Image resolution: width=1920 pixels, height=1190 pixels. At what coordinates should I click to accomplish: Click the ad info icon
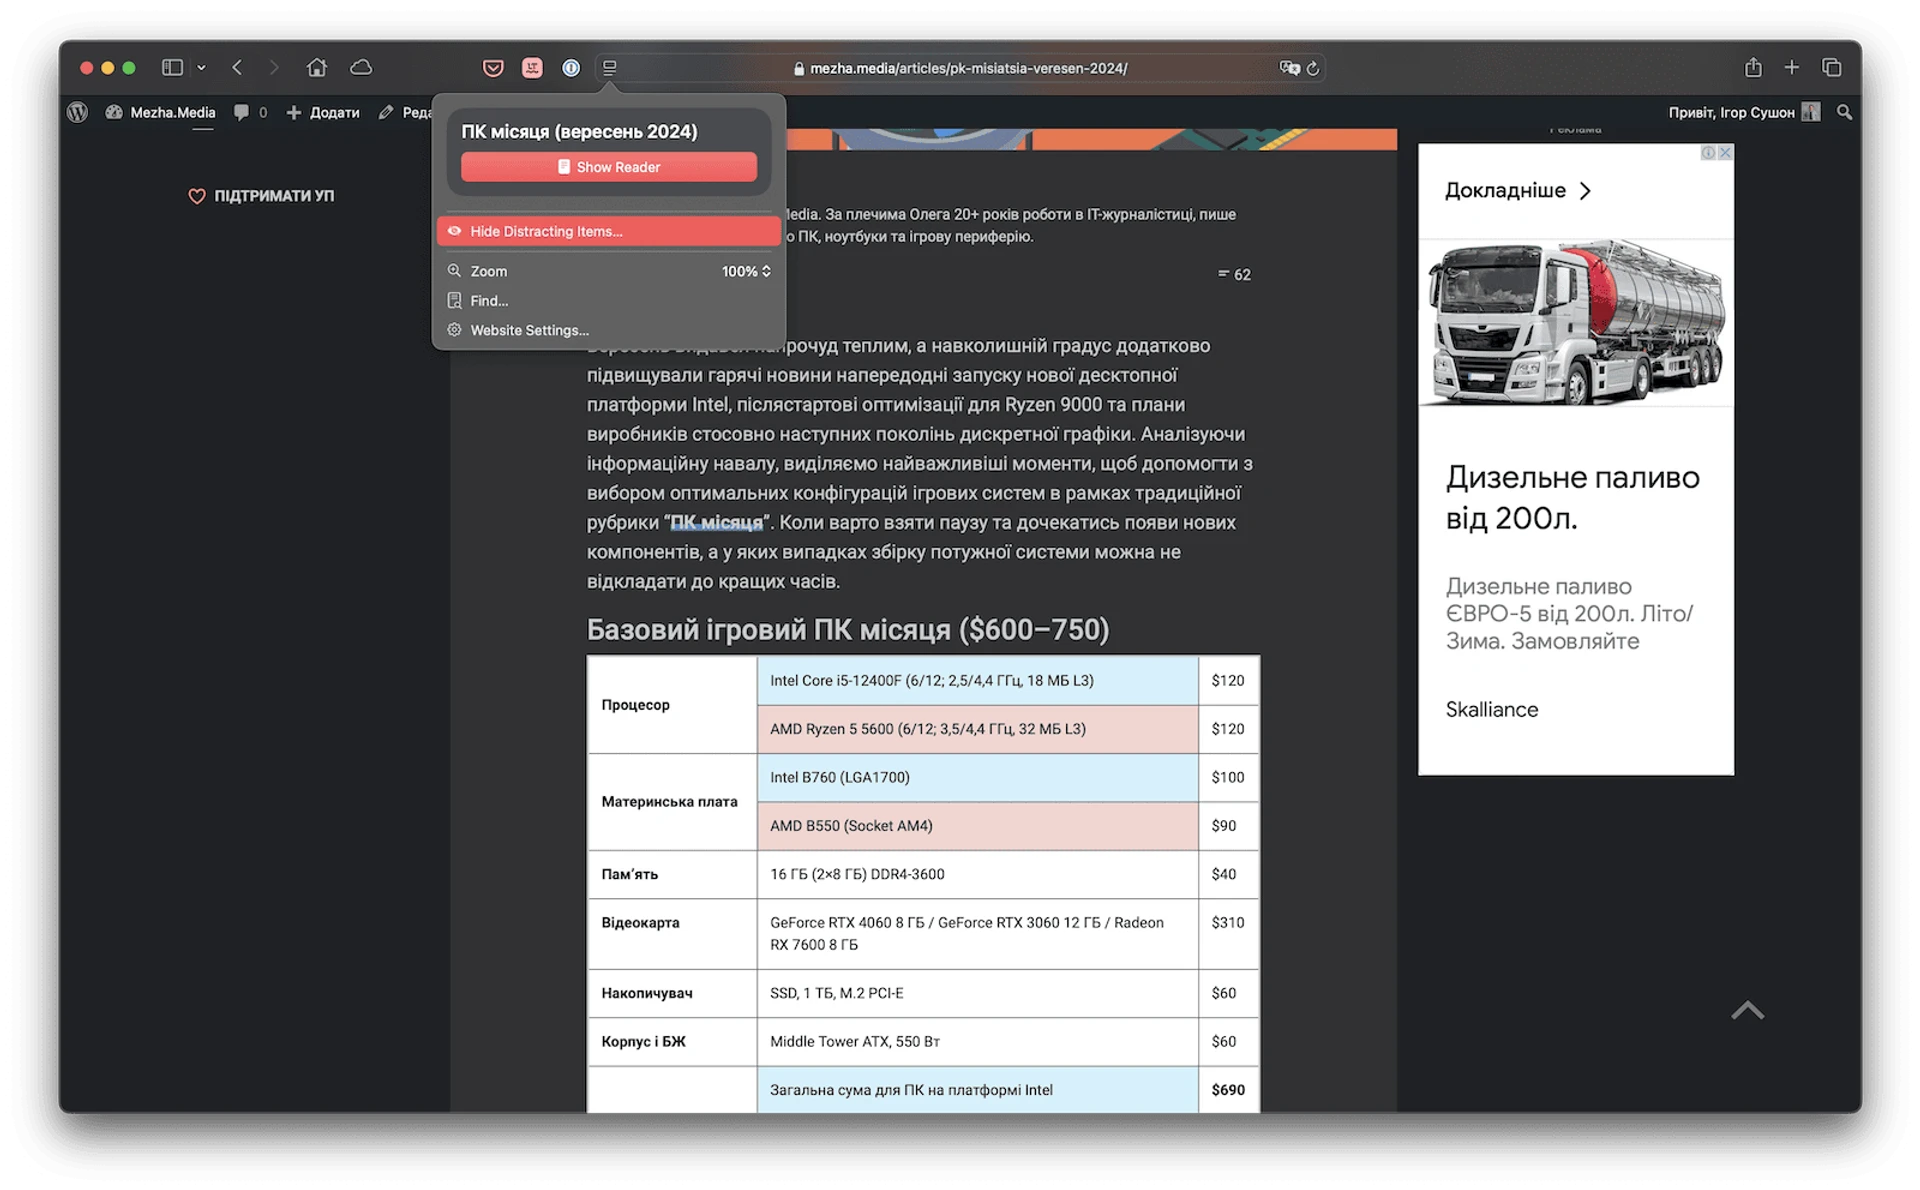(x=1708, y=153)
